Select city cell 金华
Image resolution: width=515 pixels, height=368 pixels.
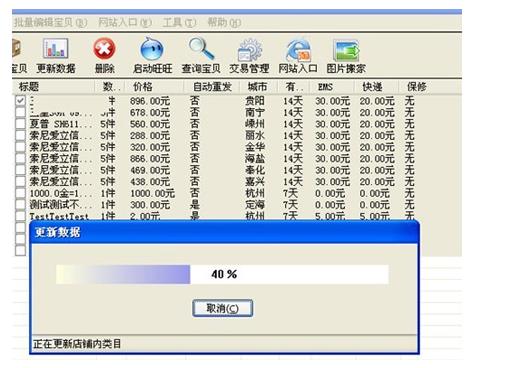coord(255,147)
